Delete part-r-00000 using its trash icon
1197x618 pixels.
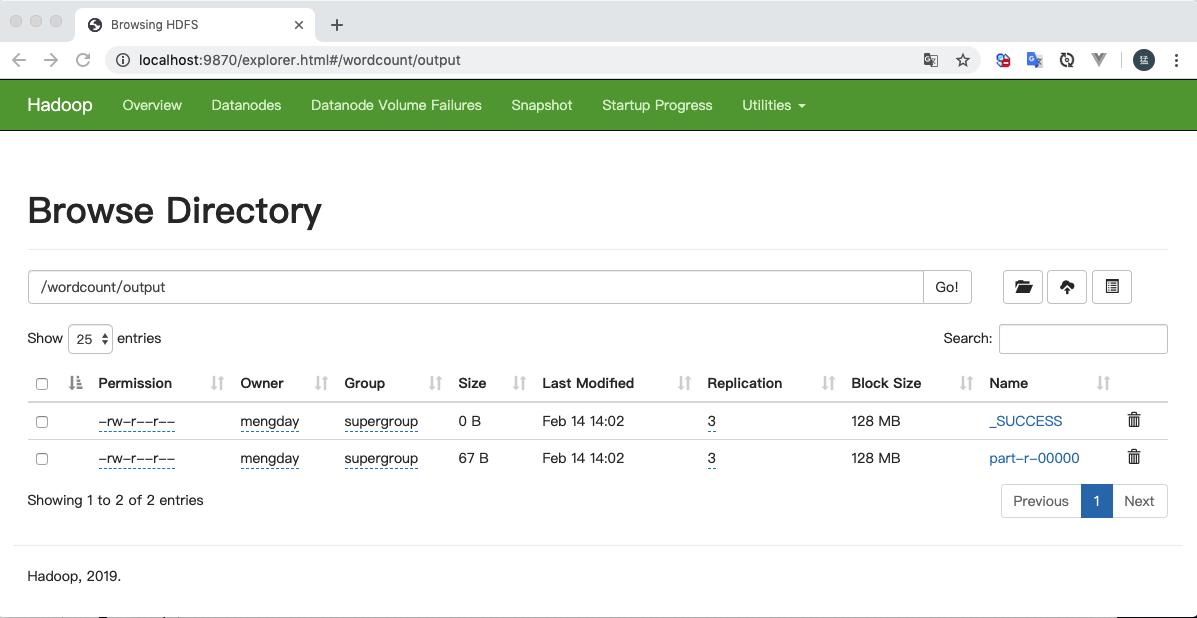pyautogui.click(x=1133, y=457)
